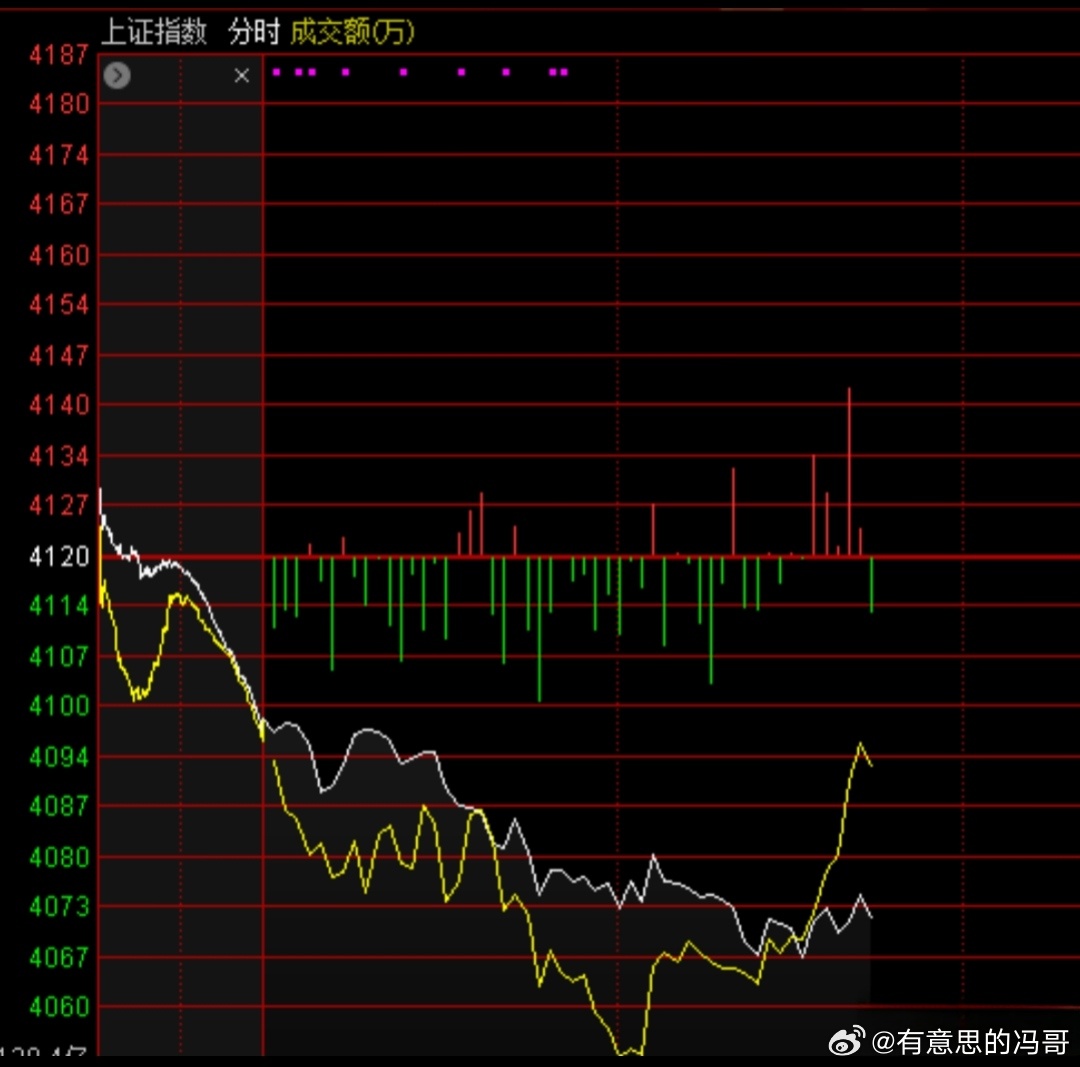Screen dimensions: 1080x1067
Task: Click the 4167 price axis label
Action: 59,205
